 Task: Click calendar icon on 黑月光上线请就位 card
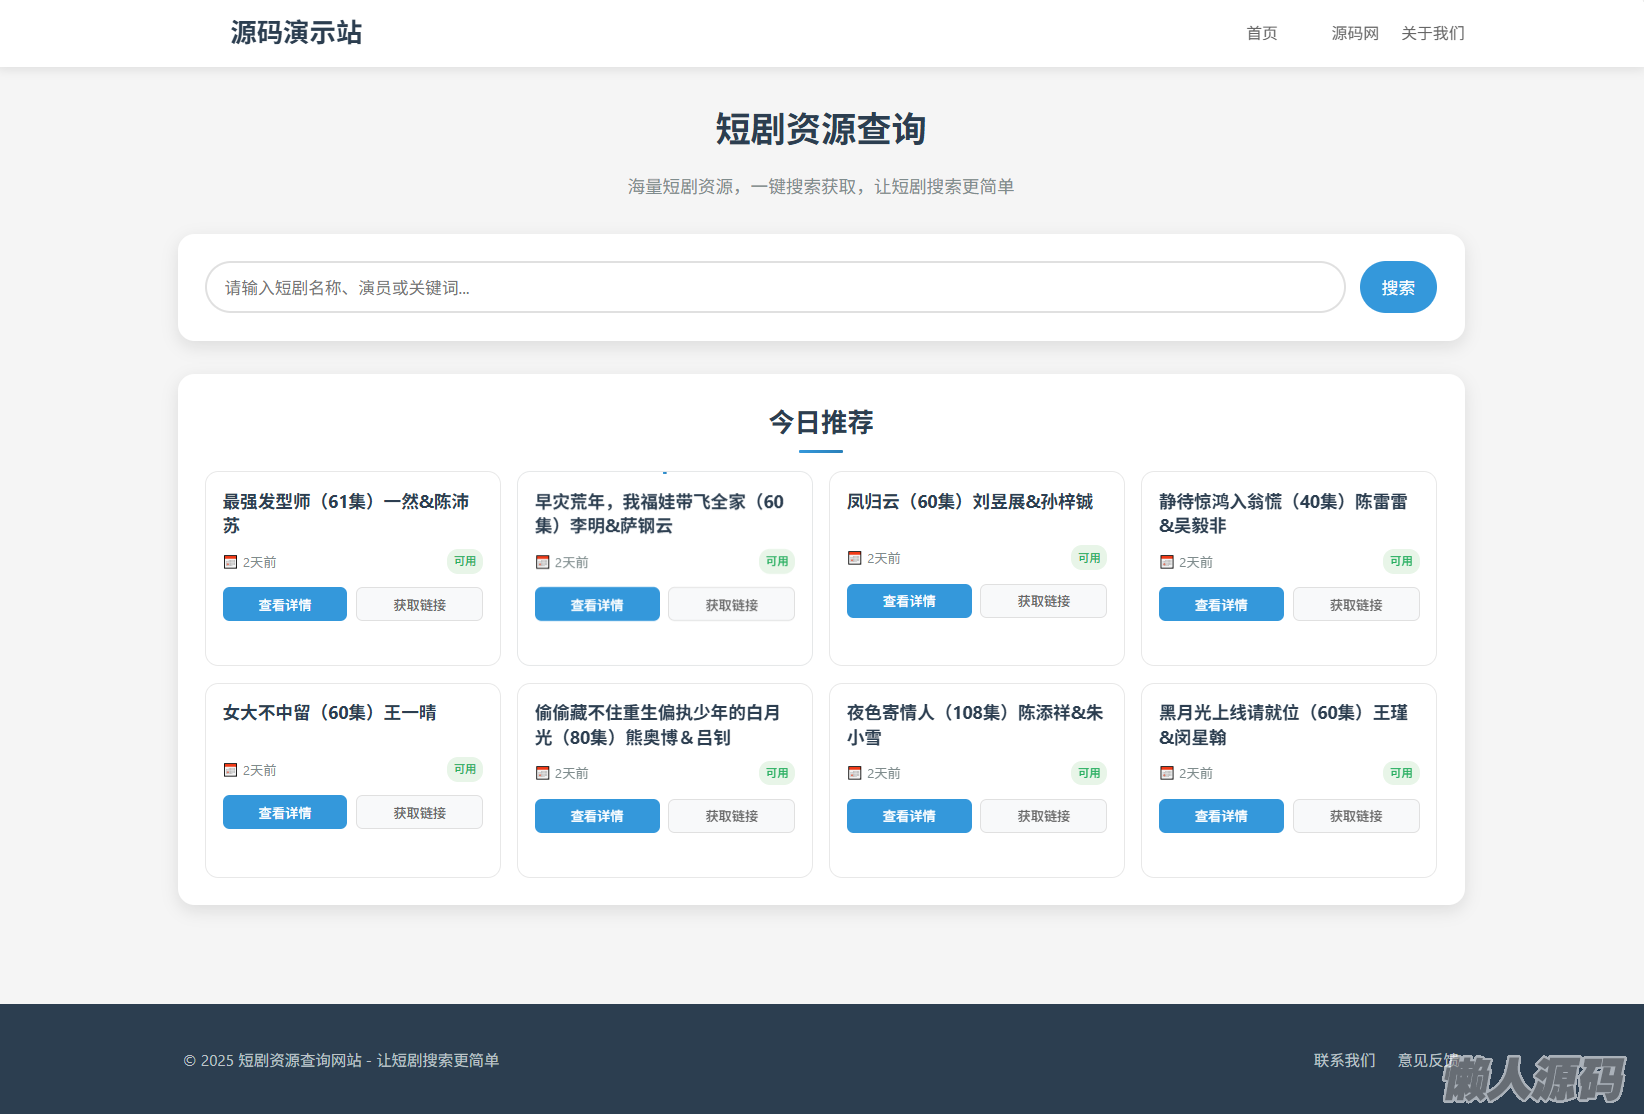point(1166,773)
